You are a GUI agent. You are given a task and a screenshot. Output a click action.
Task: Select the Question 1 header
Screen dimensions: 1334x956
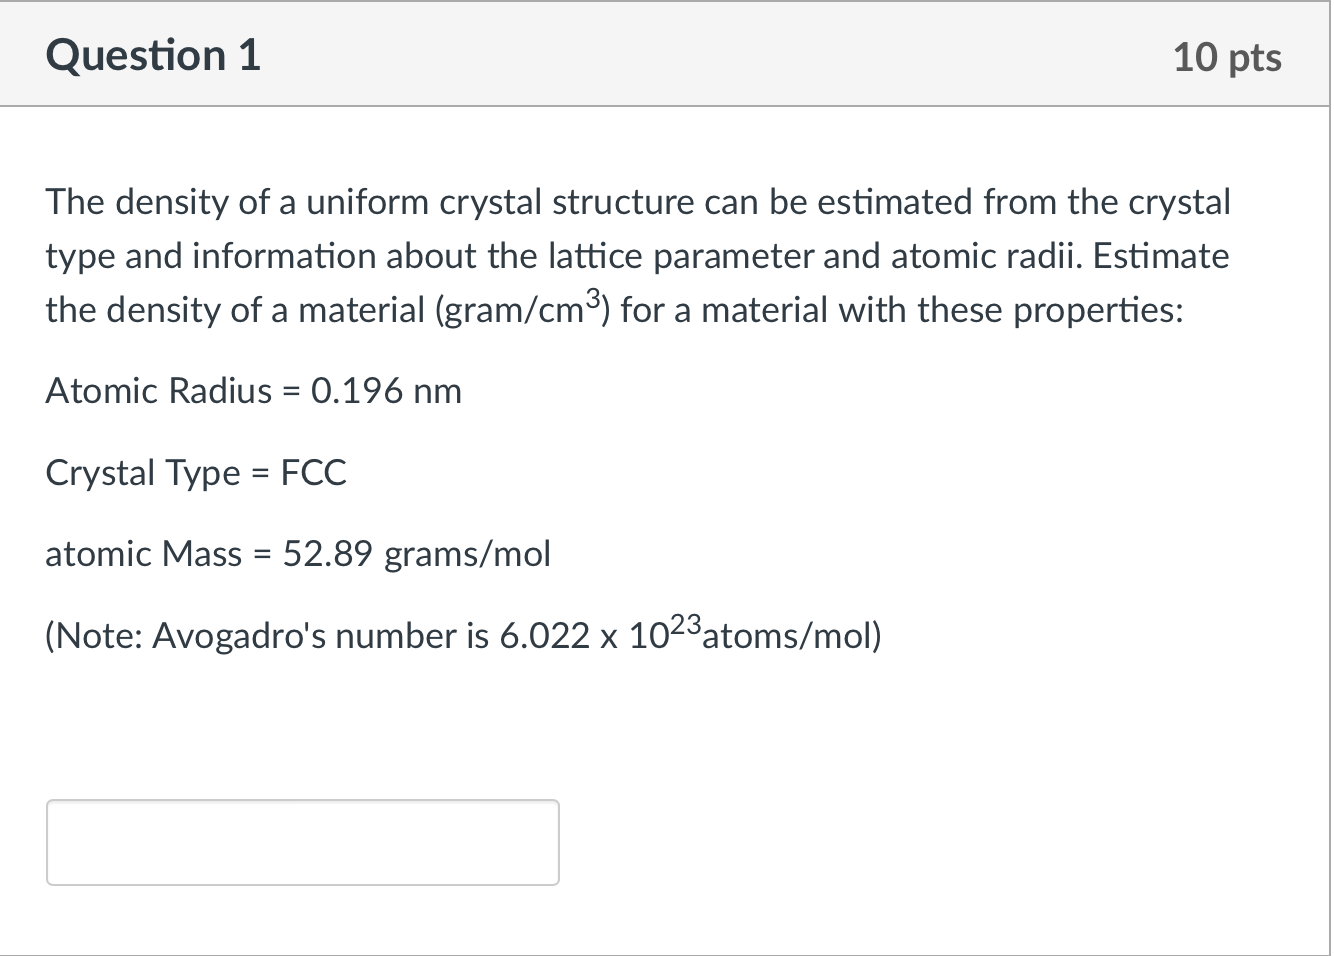[152, 55]
